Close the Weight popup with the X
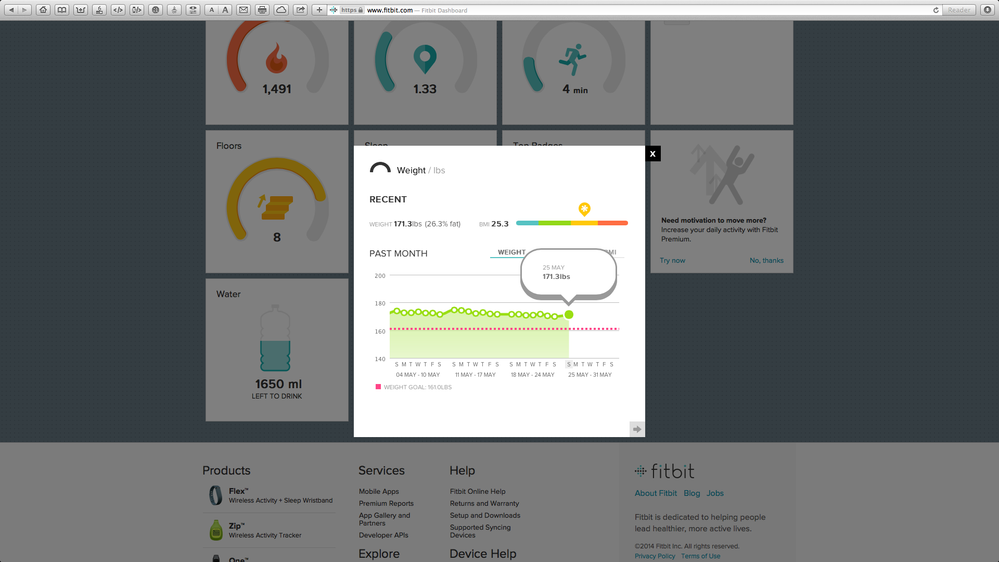The image size is (999, 562). point(652,154)
